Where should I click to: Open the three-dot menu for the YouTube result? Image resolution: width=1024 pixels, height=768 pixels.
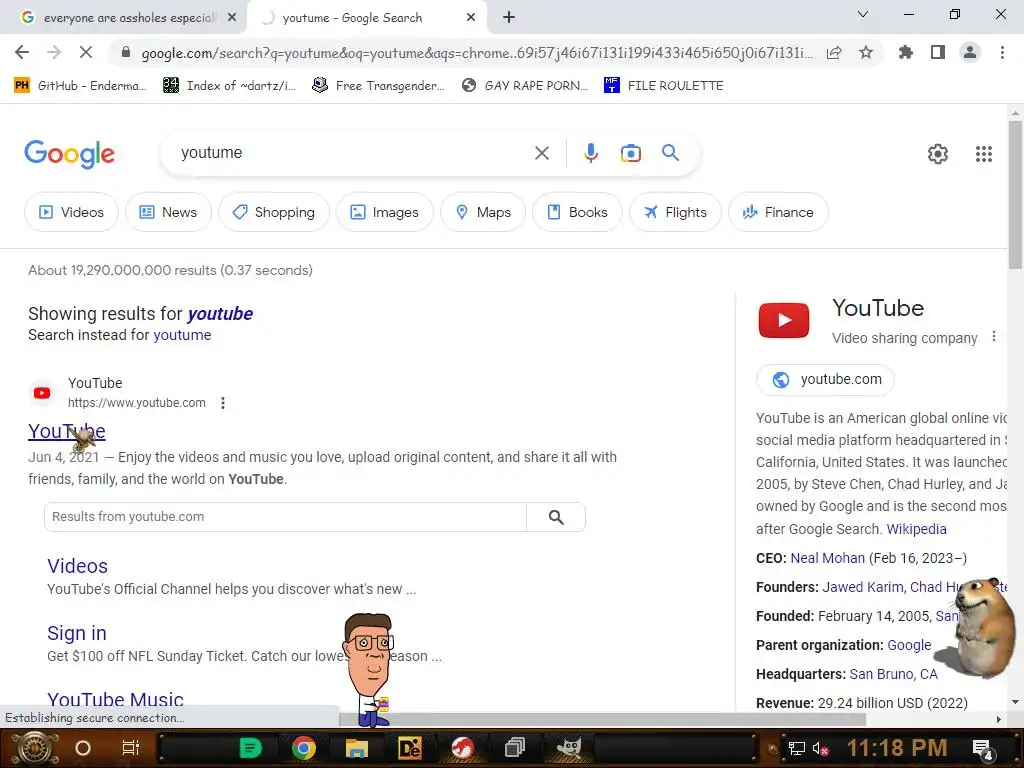pyautogui.click(x=223, y=403)
